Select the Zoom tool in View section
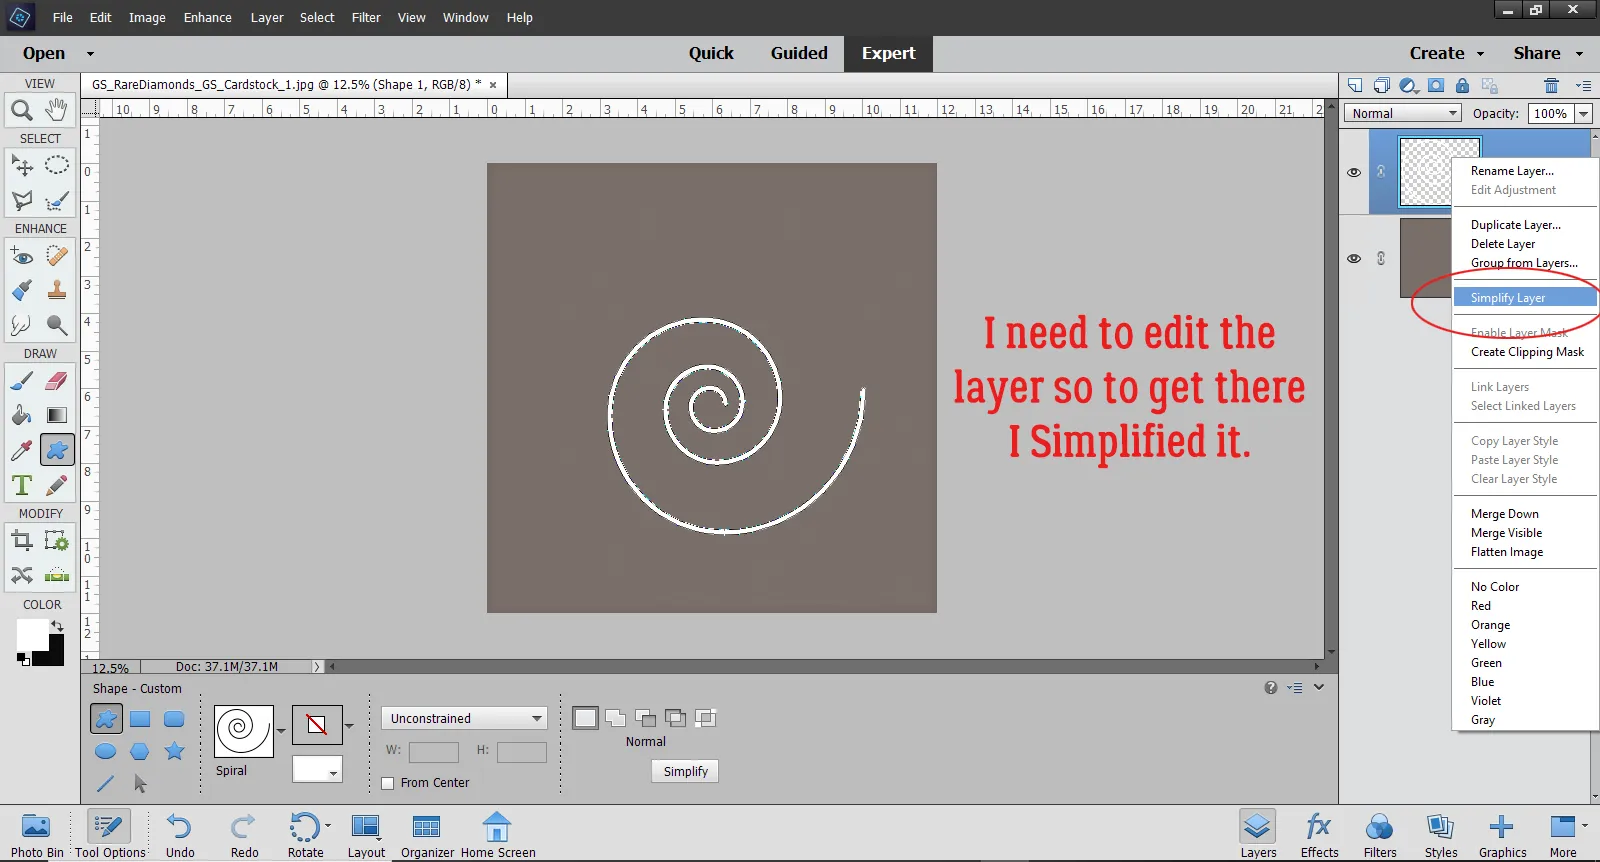Image resolution: width=1600 pixels, height=862 pixels. point(21,110)
